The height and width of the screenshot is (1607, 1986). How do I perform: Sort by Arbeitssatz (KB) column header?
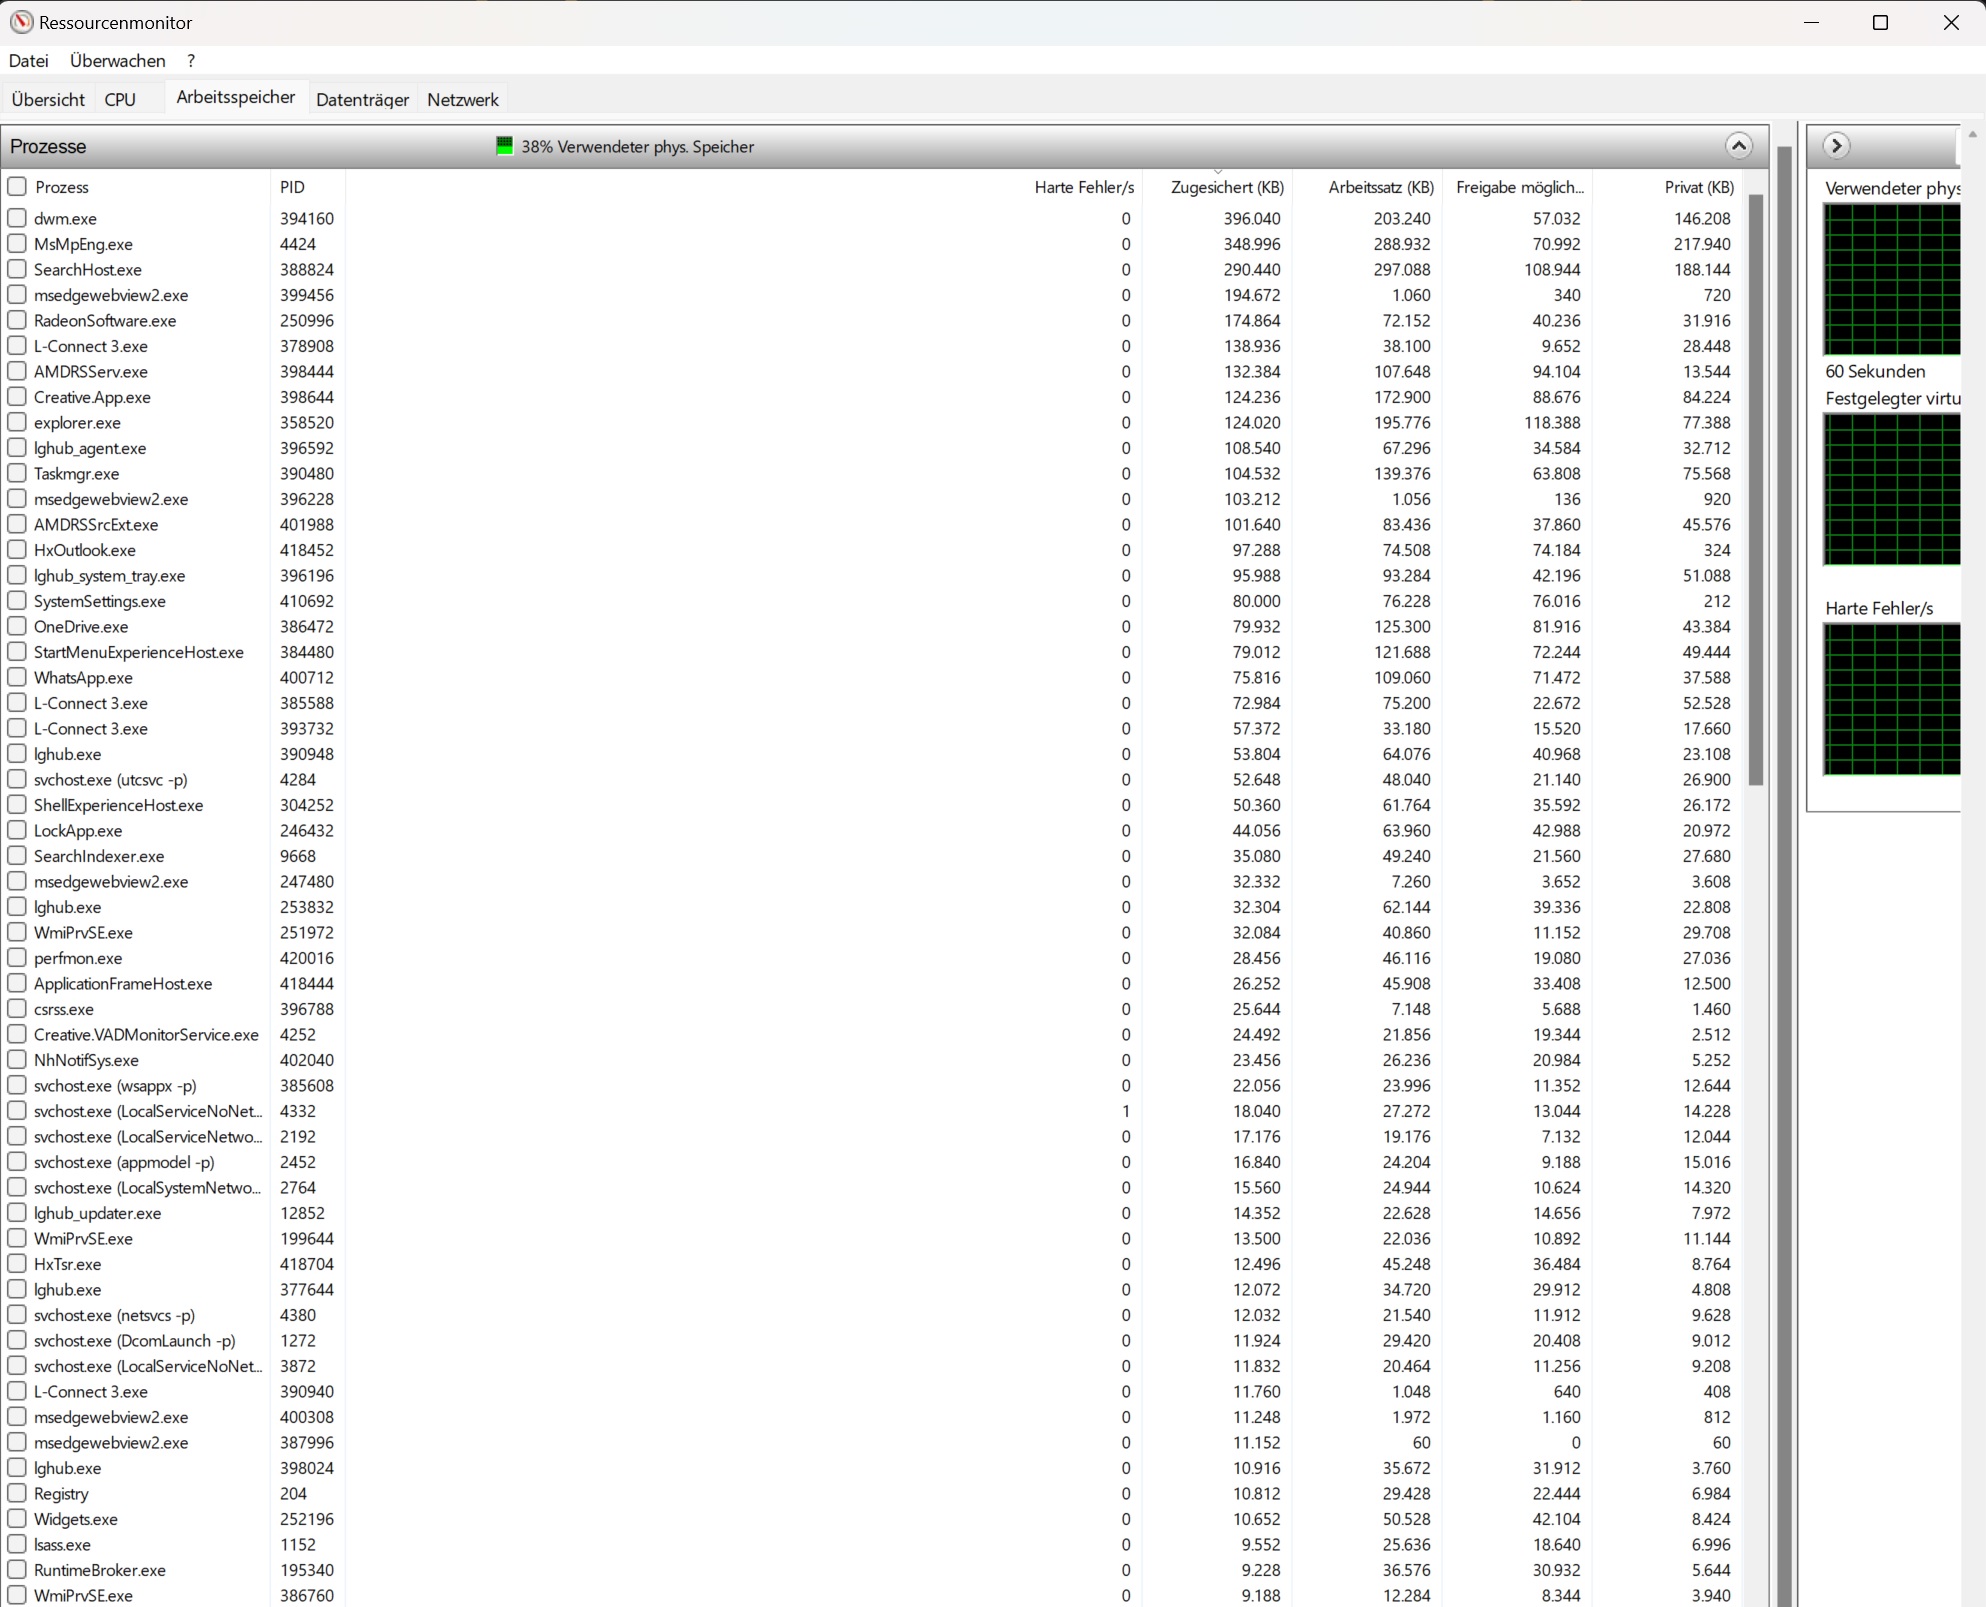pos(1380,187)
